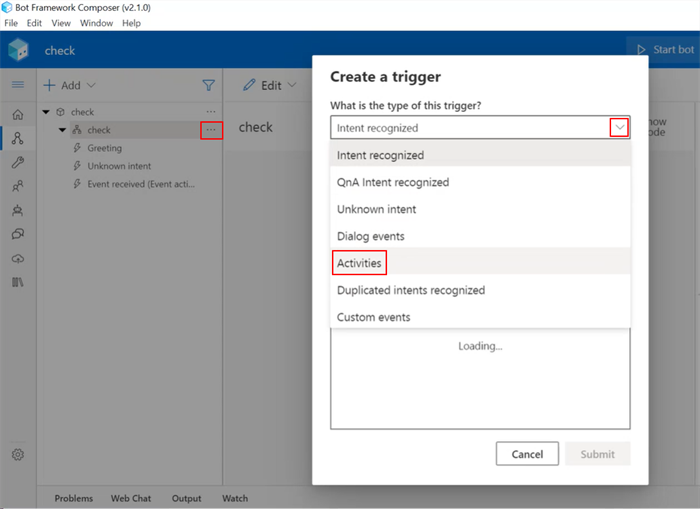The width and height of the screenshot is (700, 509).
Task: Click the Loading text area
Action: [x=480, y=346]
